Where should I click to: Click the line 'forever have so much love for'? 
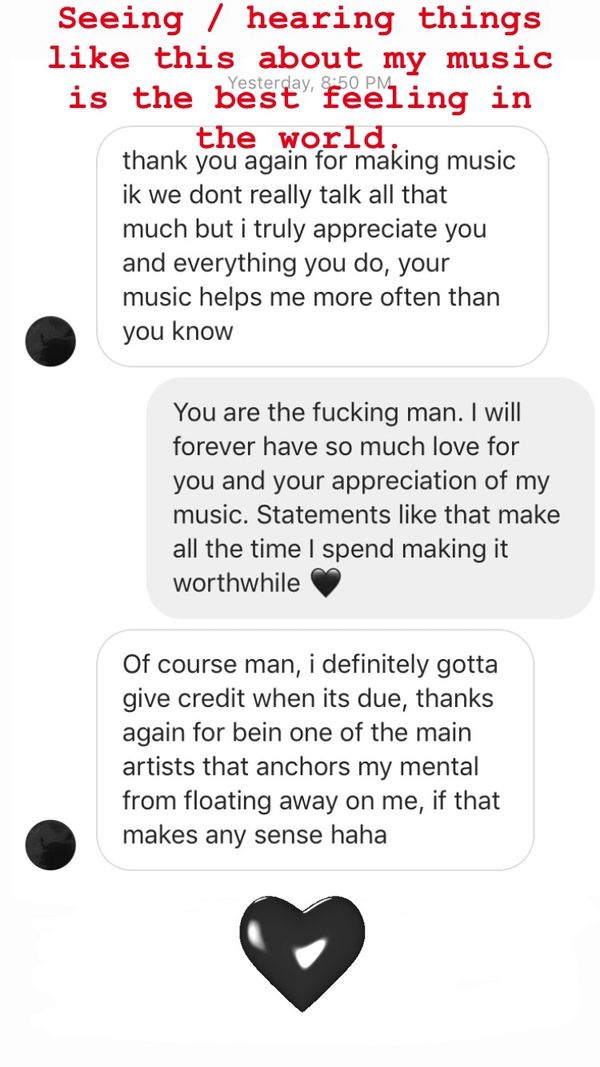pyautogui.click(x=346, y=446)
